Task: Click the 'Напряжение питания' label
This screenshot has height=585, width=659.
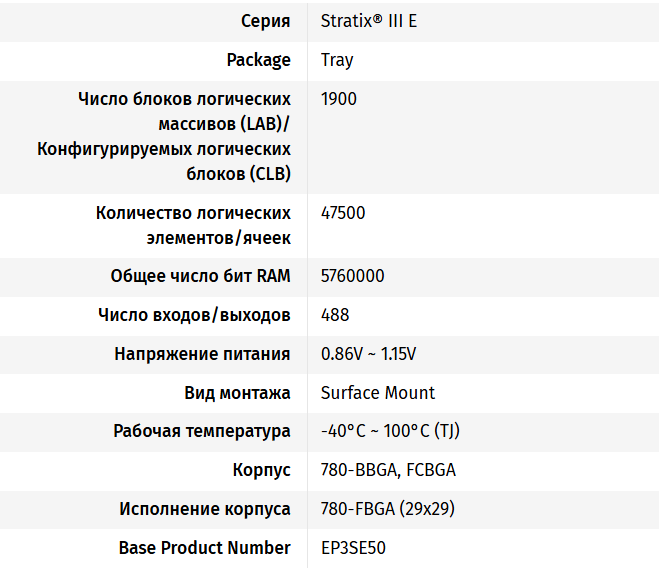Action: 202,354
